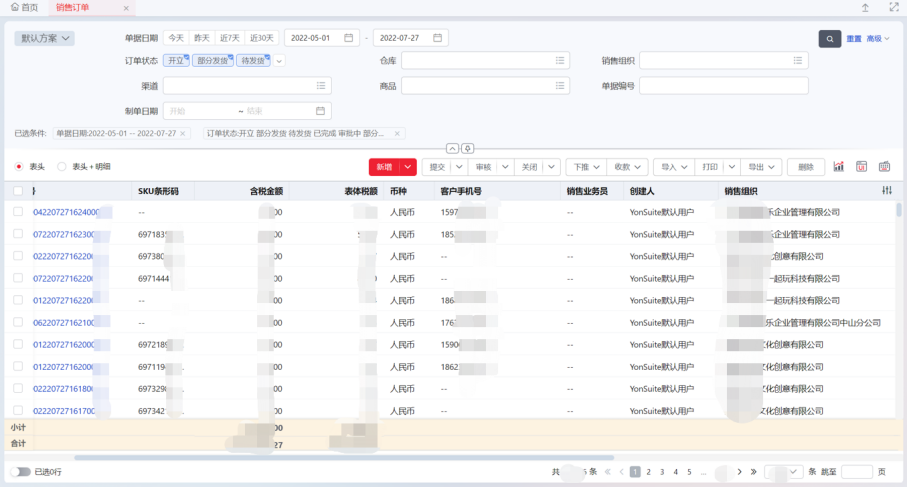Open order link 042207271624000

(x=66, y=212)
